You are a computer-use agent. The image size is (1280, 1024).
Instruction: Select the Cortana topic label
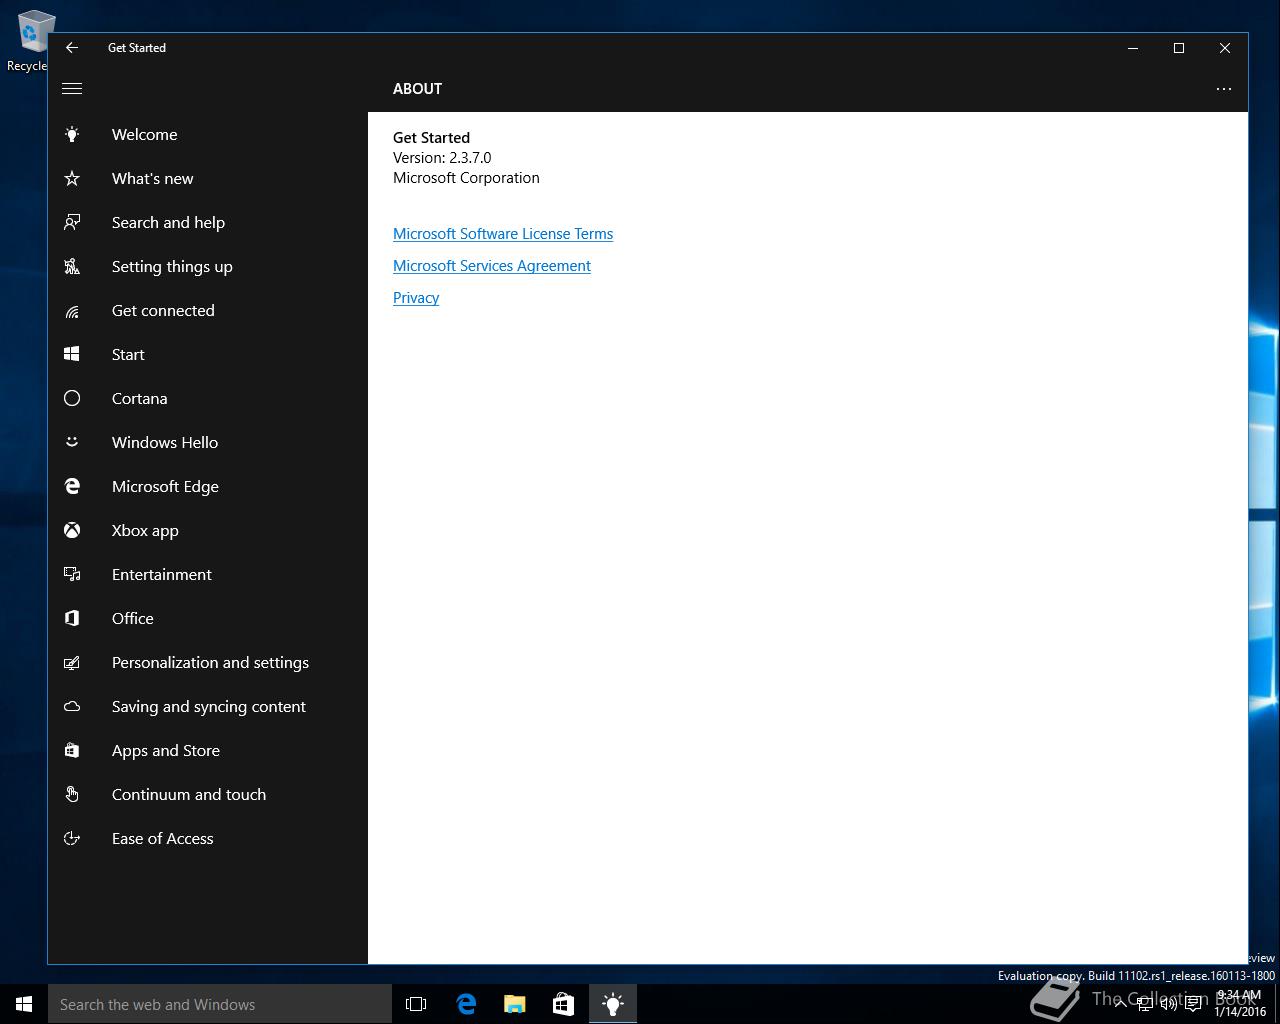140,398
